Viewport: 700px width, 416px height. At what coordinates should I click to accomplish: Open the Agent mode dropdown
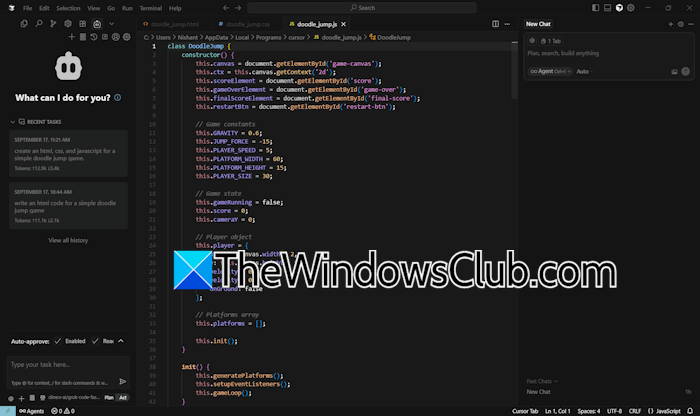pos(550,71)
